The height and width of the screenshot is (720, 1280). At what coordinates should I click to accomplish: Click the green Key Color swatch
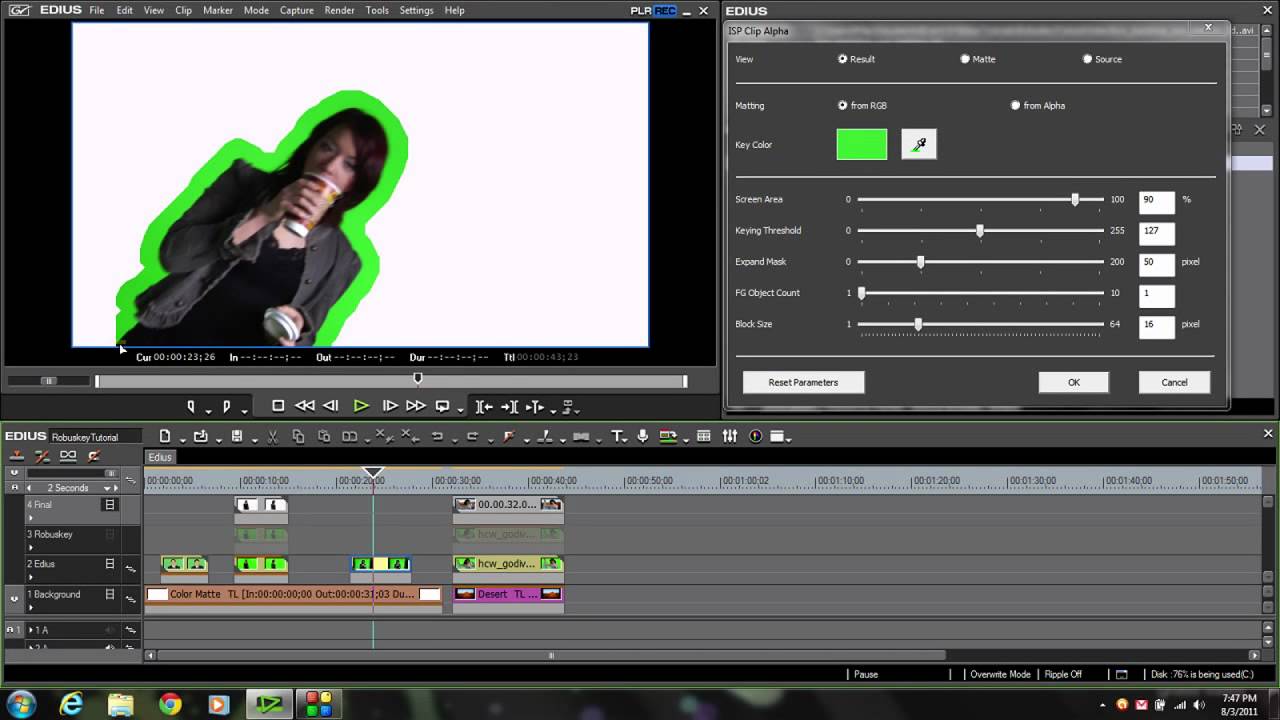coord(862,144)
